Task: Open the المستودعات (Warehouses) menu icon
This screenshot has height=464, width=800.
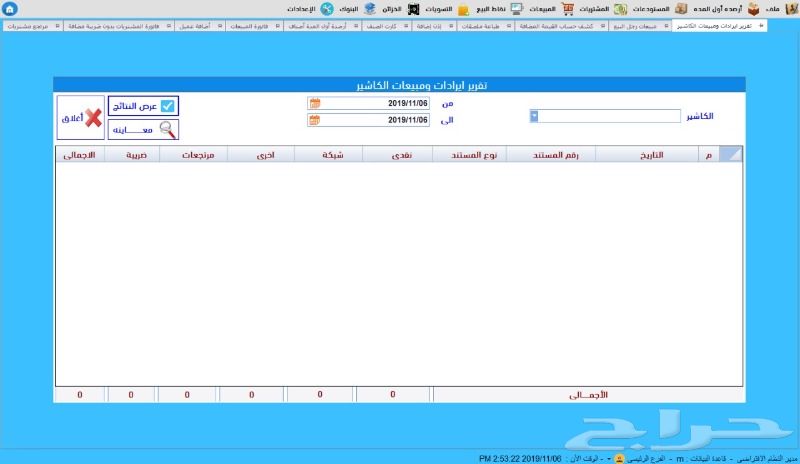Action: [x=681, y=9]
